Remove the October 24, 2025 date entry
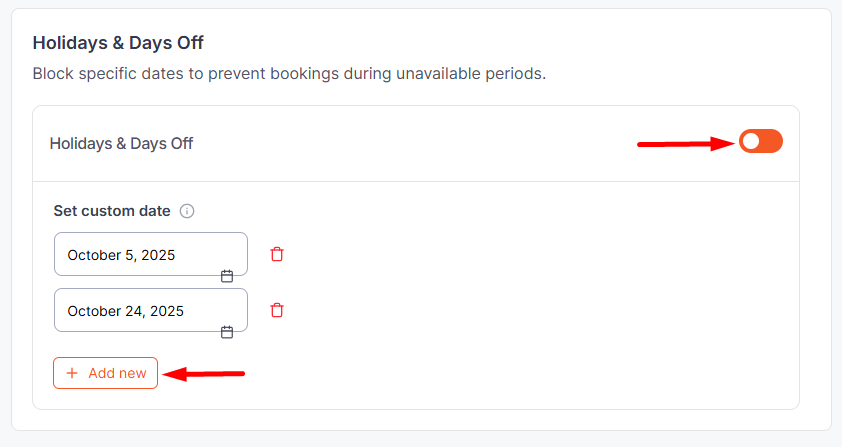 pos(277,311)
